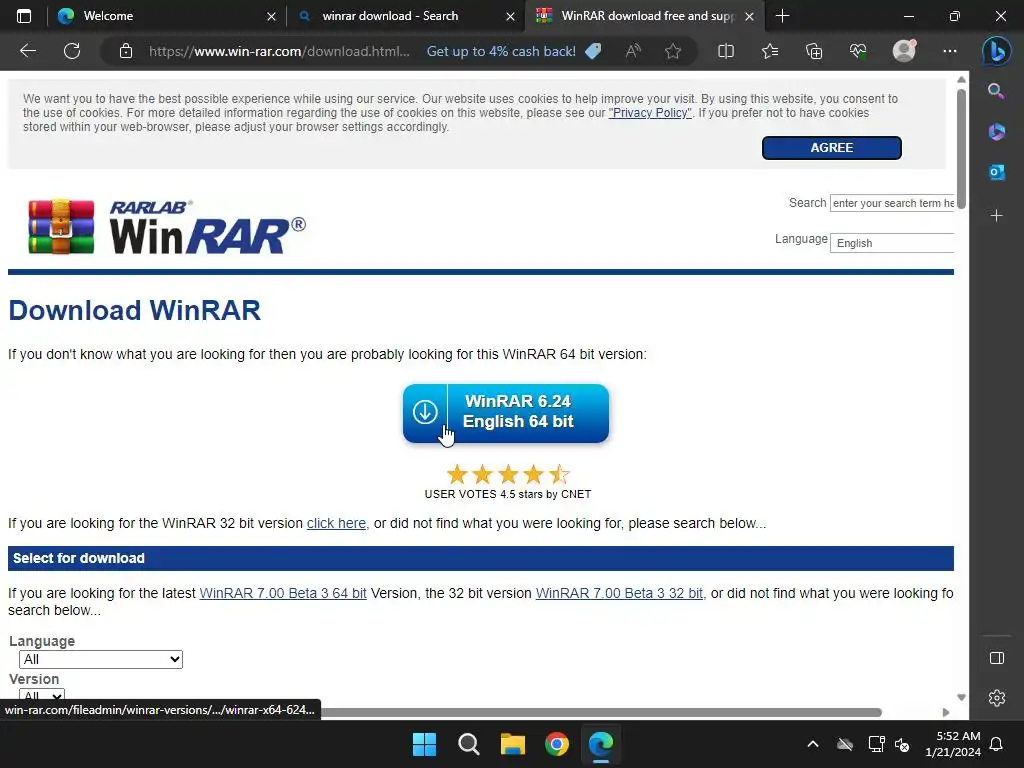This screenshot has height=768, width=1024.
Task: Open the user profile avatar
Action: 904,51
